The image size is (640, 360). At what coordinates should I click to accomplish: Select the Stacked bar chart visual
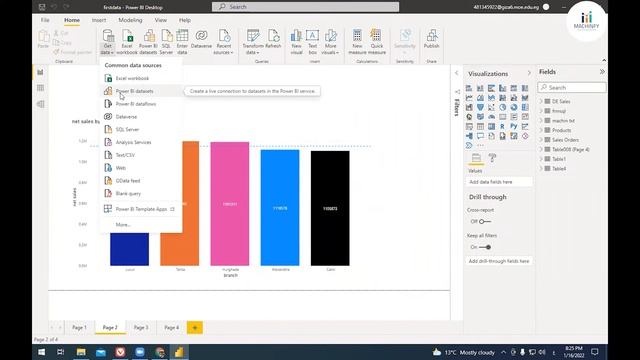coord(469,88)
